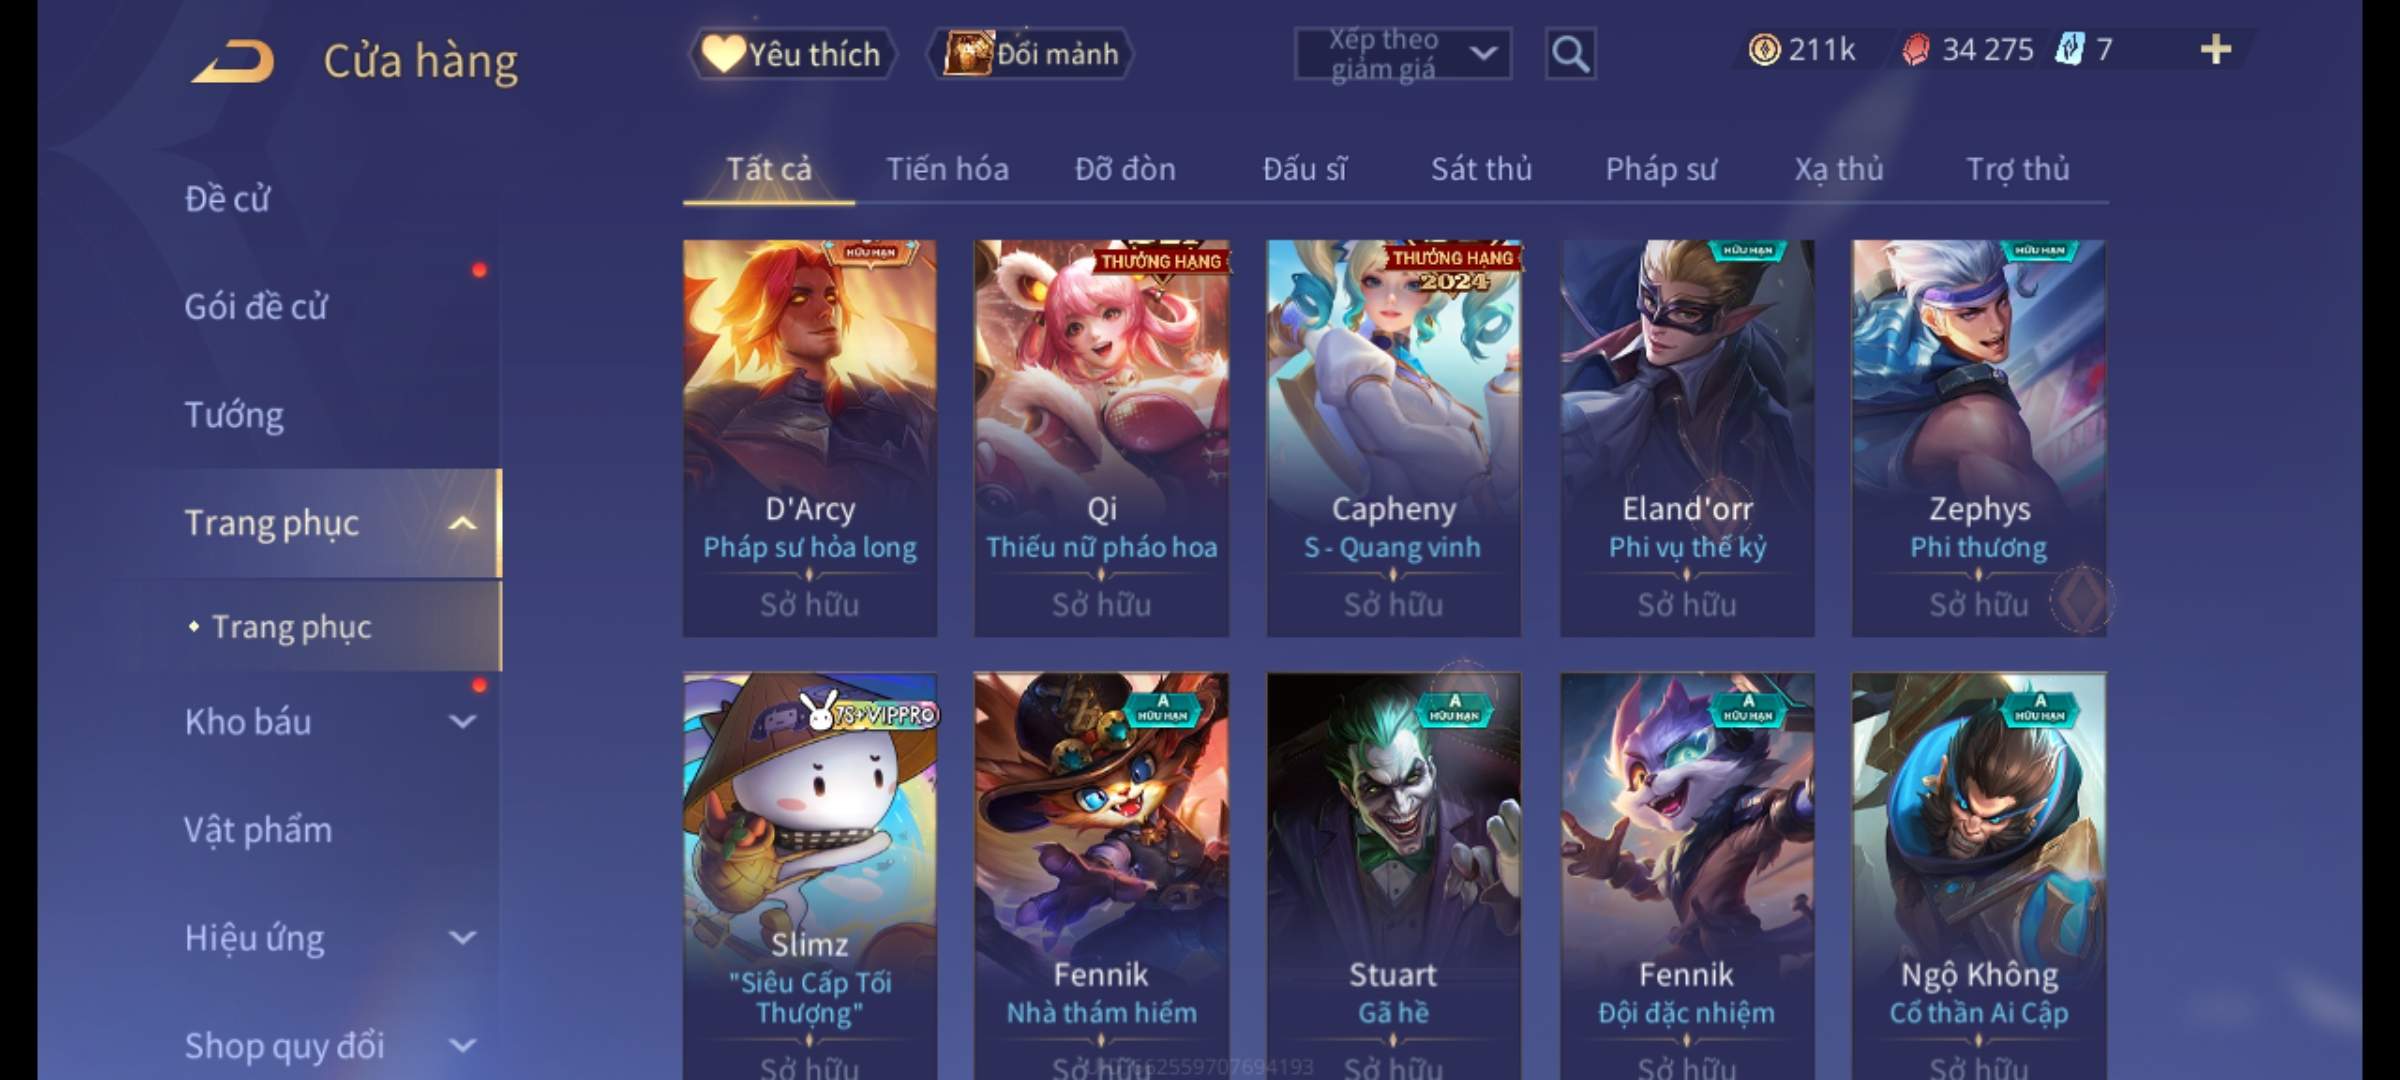Switch to the Tiến hóa tab
2400x1080 pixels.
click(947, 169)
